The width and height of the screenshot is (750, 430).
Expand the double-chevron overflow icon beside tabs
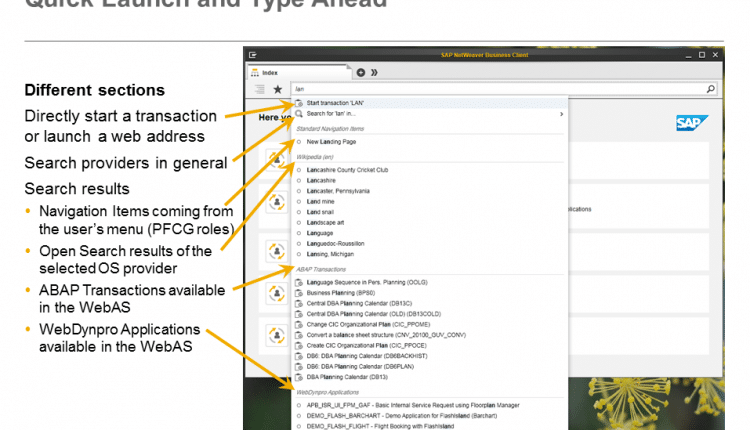[x=374, y=72]
